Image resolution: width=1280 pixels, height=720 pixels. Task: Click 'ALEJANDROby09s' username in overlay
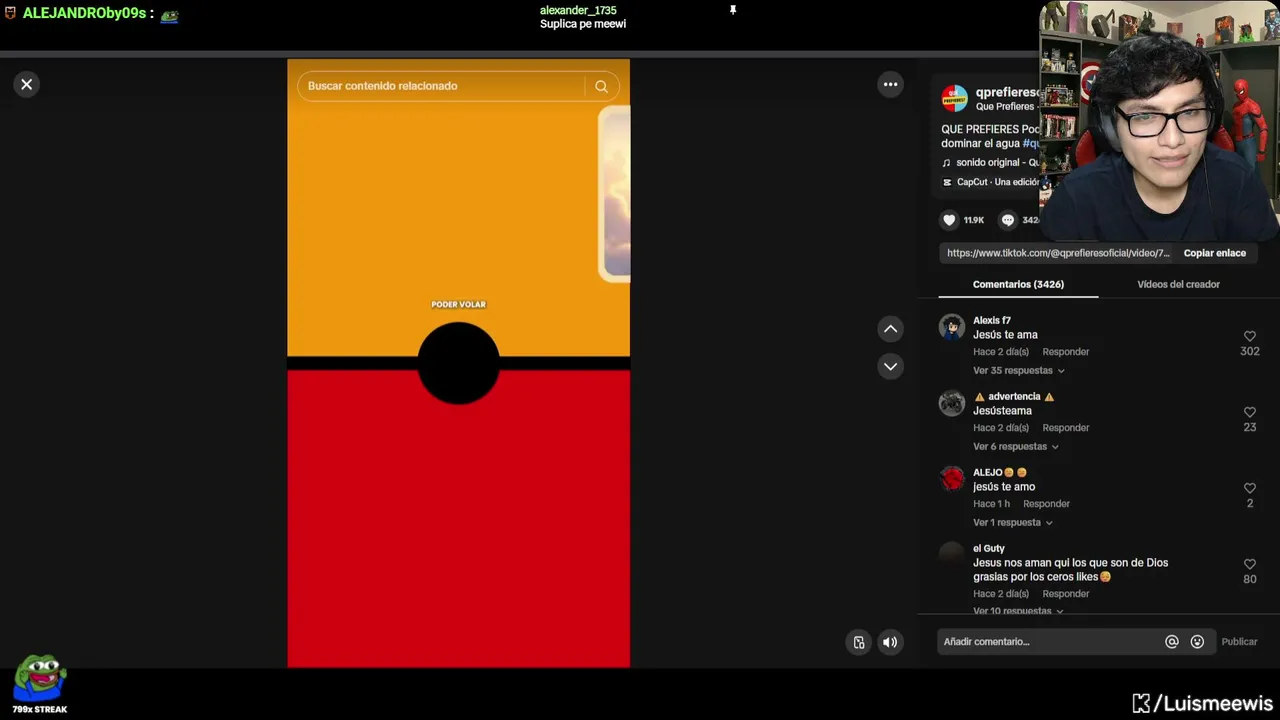(84, 13)
